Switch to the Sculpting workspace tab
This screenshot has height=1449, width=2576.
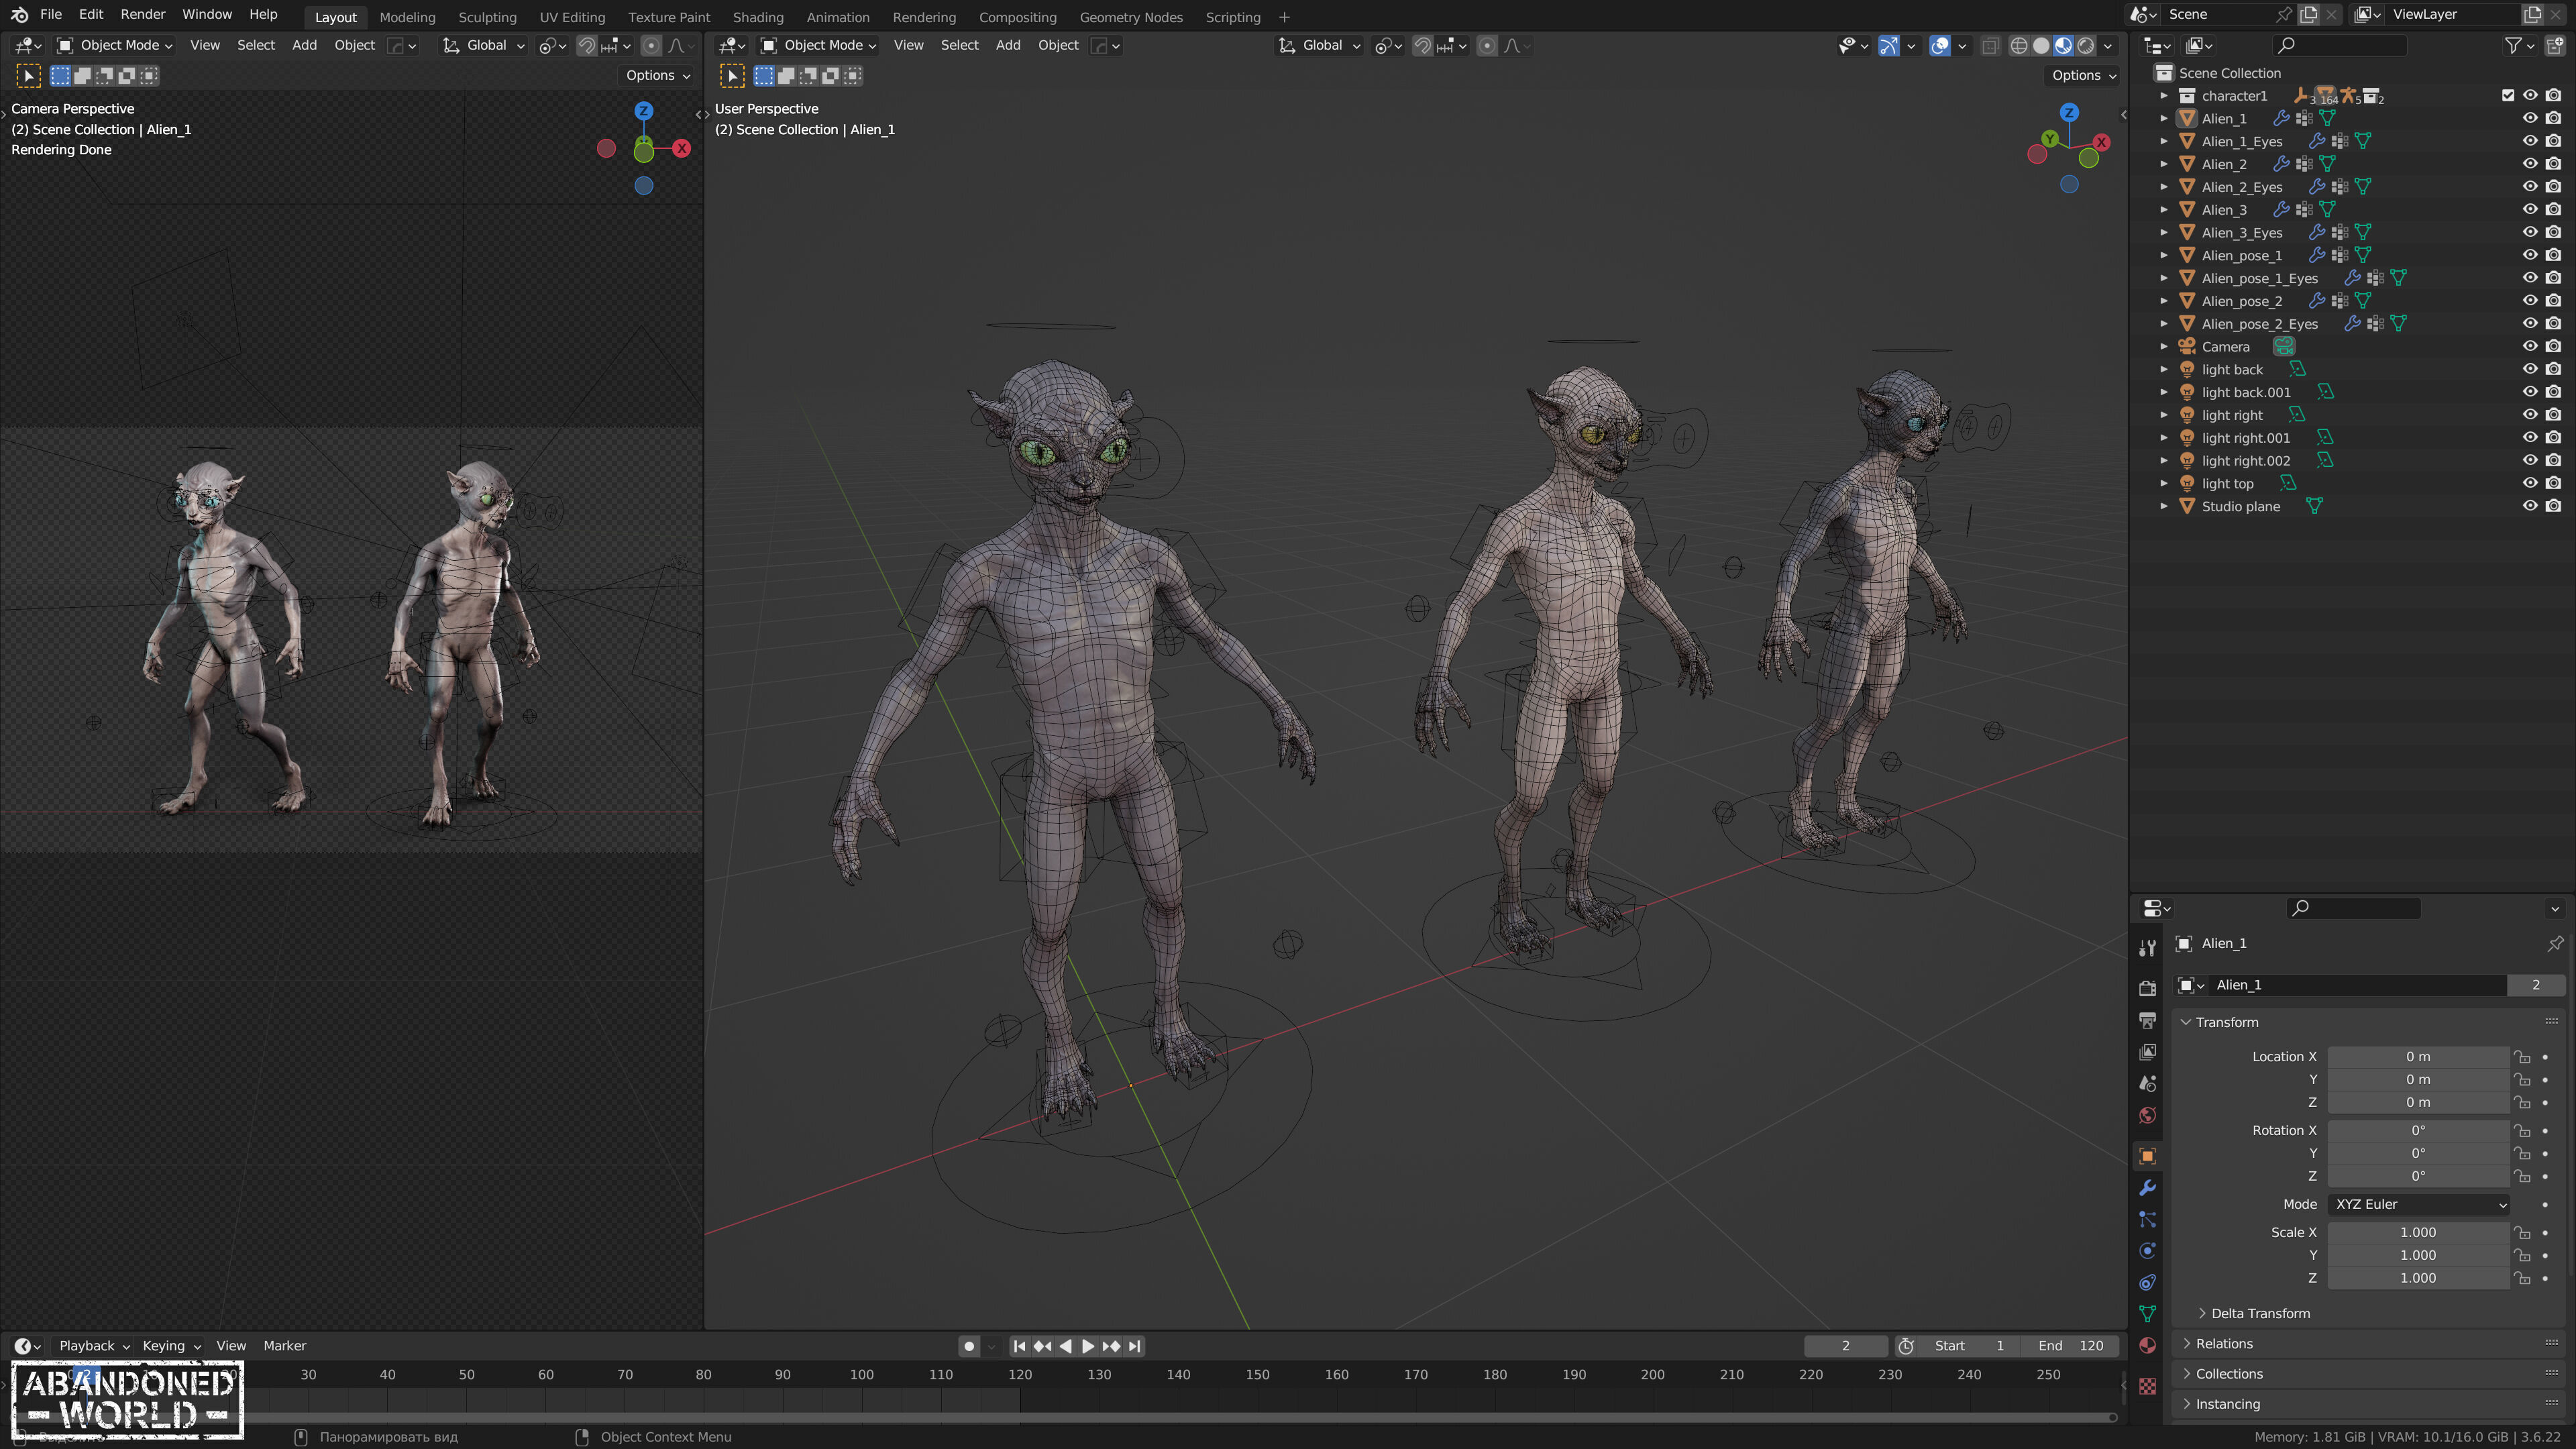487,17
